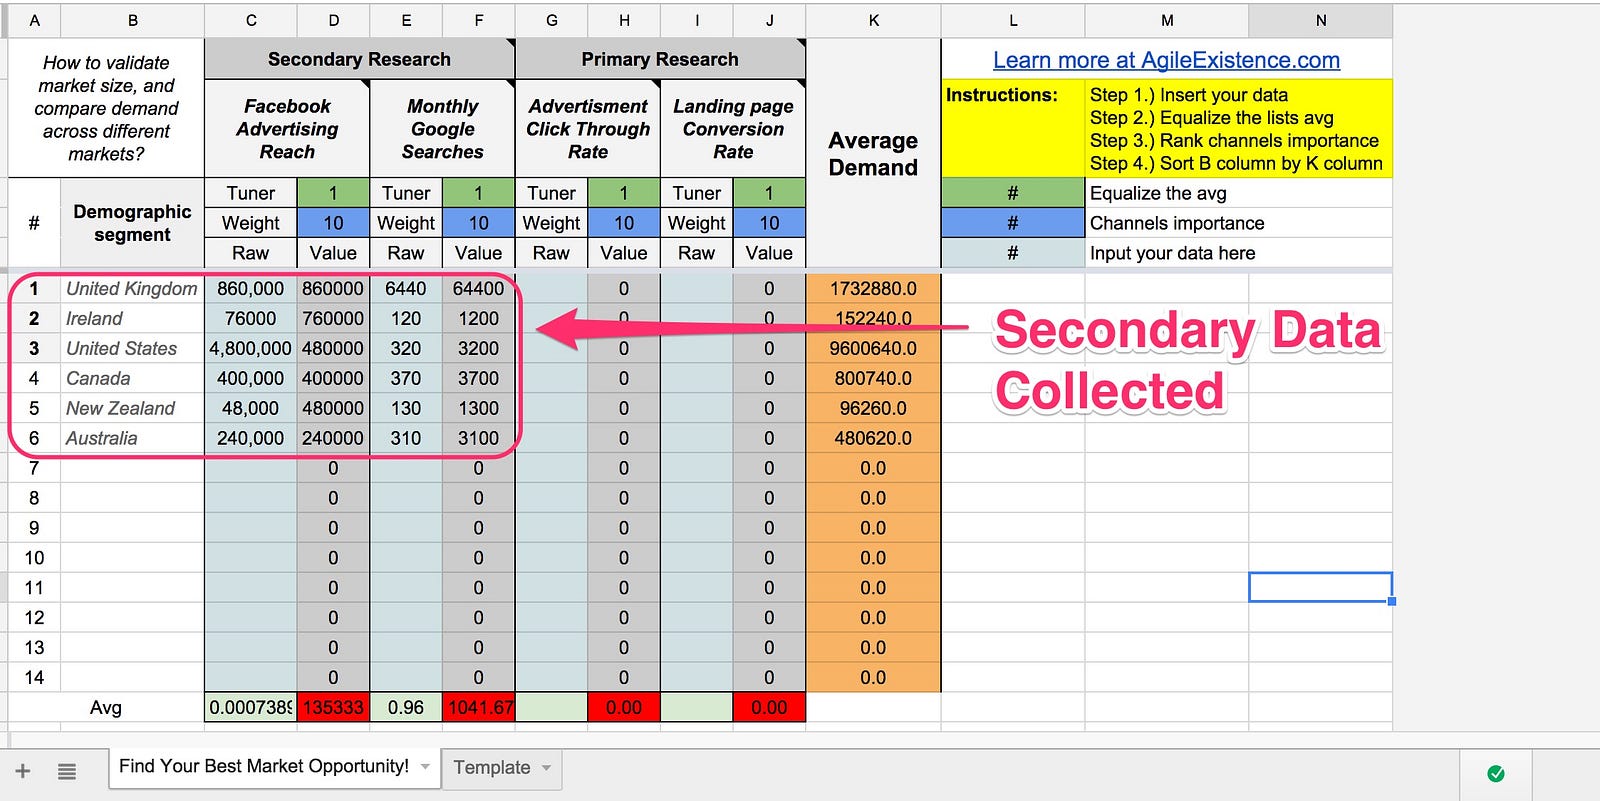Image resolution: width=1600 pixels, height=801 pixels.
Task: Select Advertisment Click Through Rate header
Action: pos(588,129)
